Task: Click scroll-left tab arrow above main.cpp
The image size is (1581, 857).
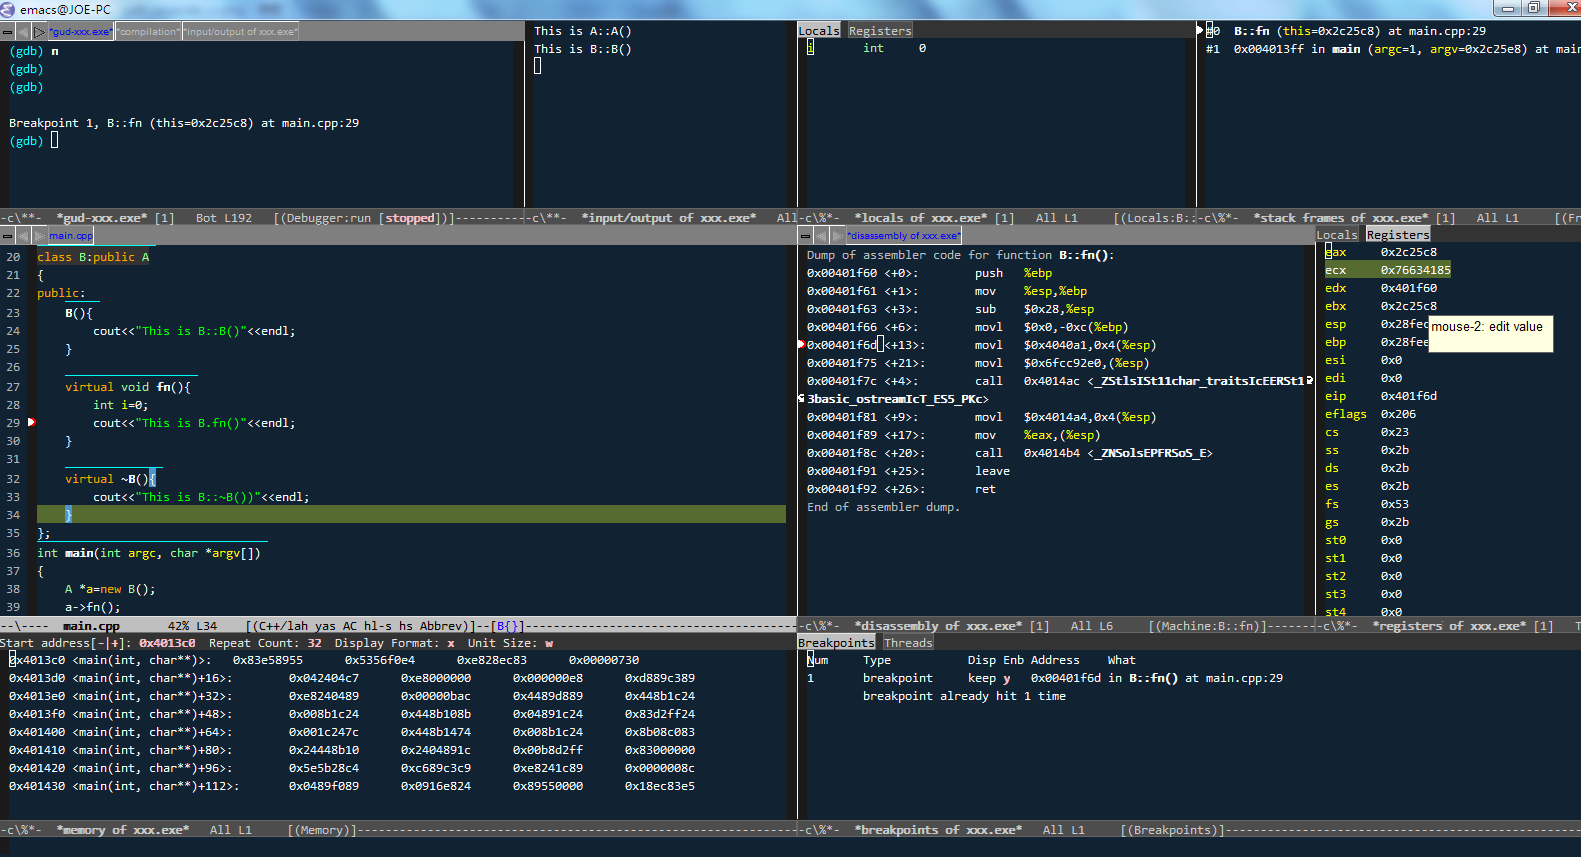Action: [x=24, y=236]
